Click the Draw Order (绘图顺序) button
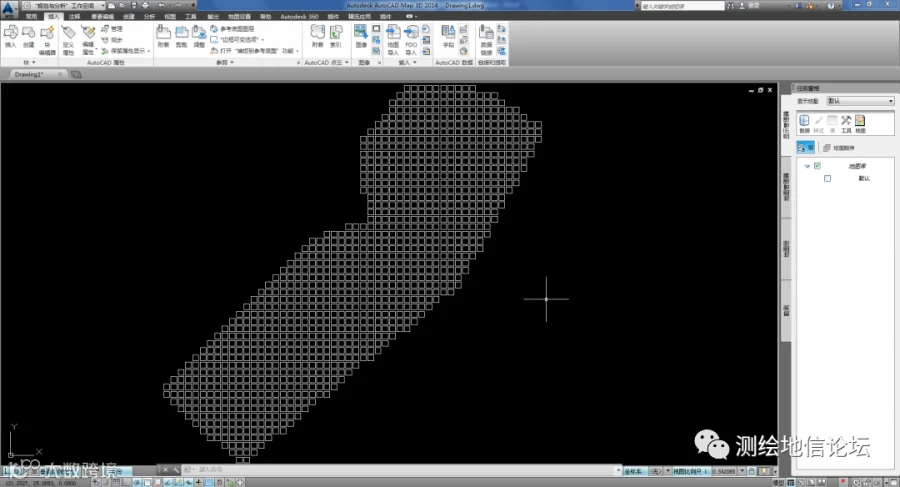 point(839,148)
